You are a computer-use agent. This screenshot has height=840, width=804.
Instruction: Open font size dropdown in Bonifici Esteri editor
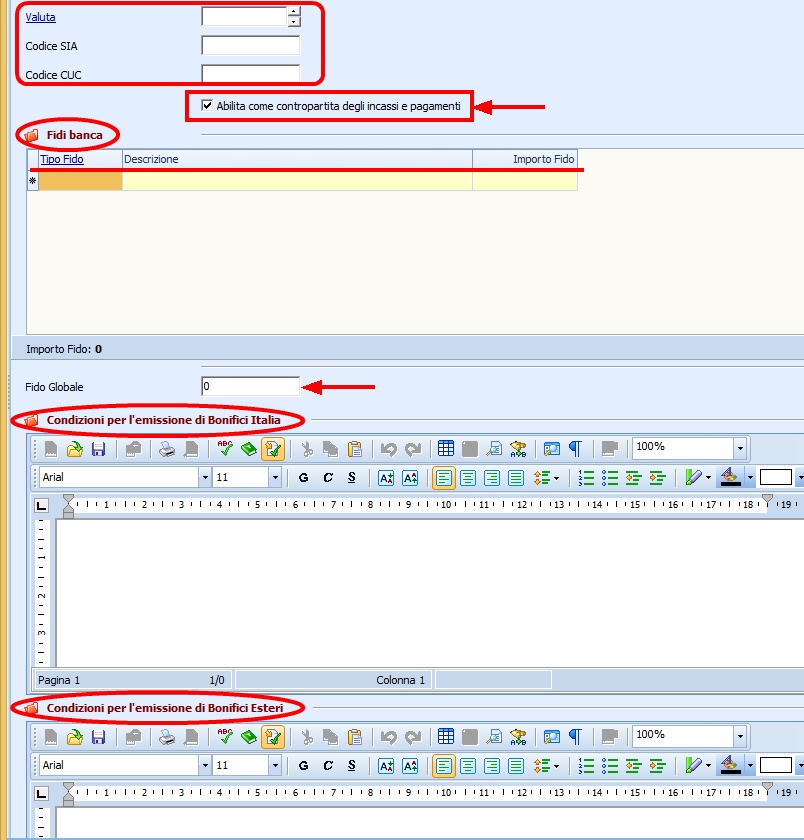point(275,765)
